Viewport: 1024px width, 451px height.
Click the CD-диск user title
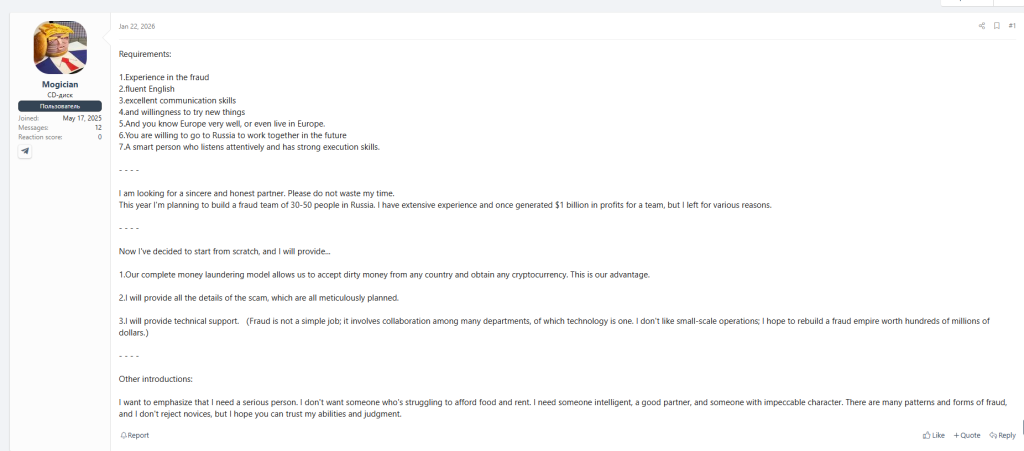[x=60, y=95]
